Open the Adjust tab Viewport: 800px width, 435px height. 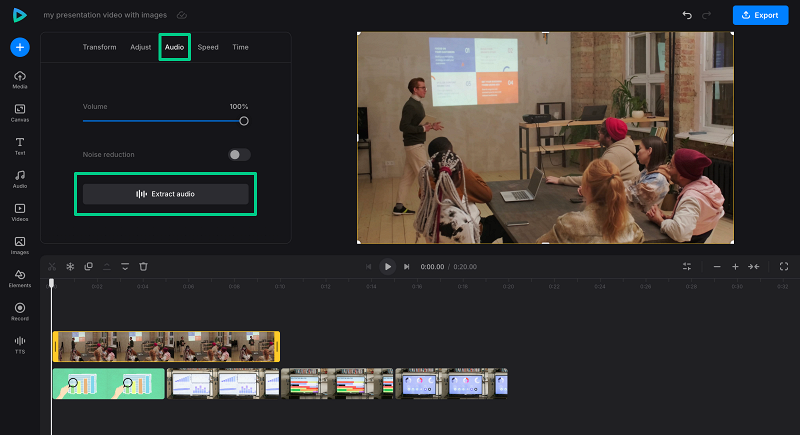pos(141,47)
